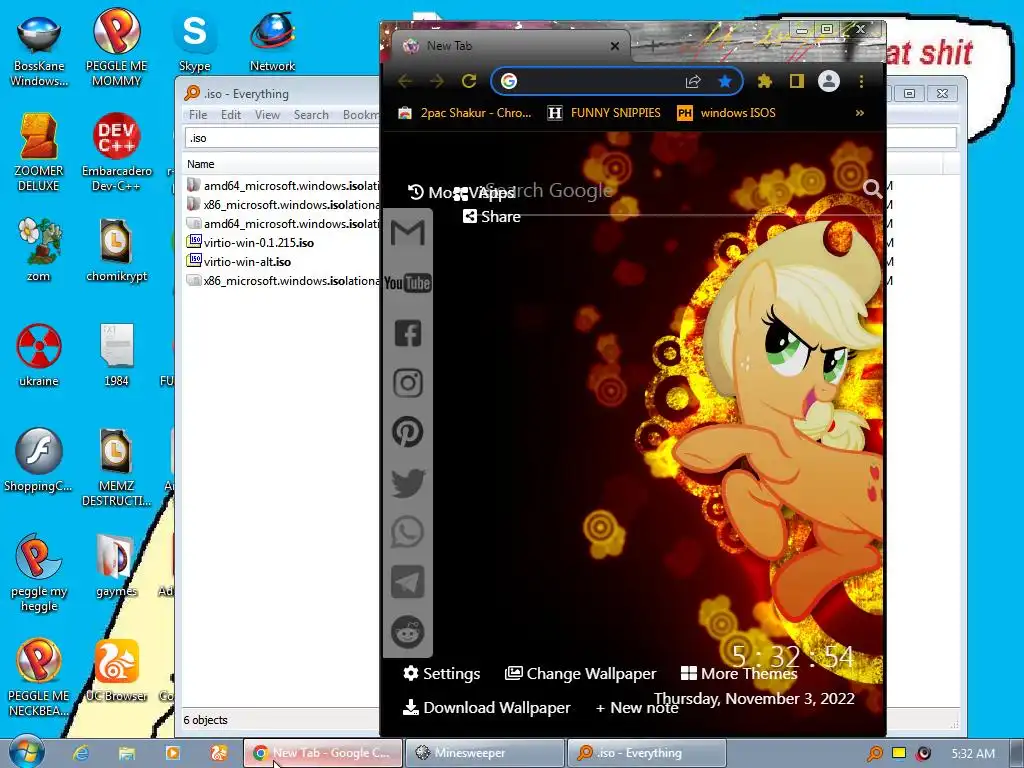Open Windows Start button
Image resolution: width=1024 pixels, height=768 pixels.
pyautogui.click(x=27, y=752)
